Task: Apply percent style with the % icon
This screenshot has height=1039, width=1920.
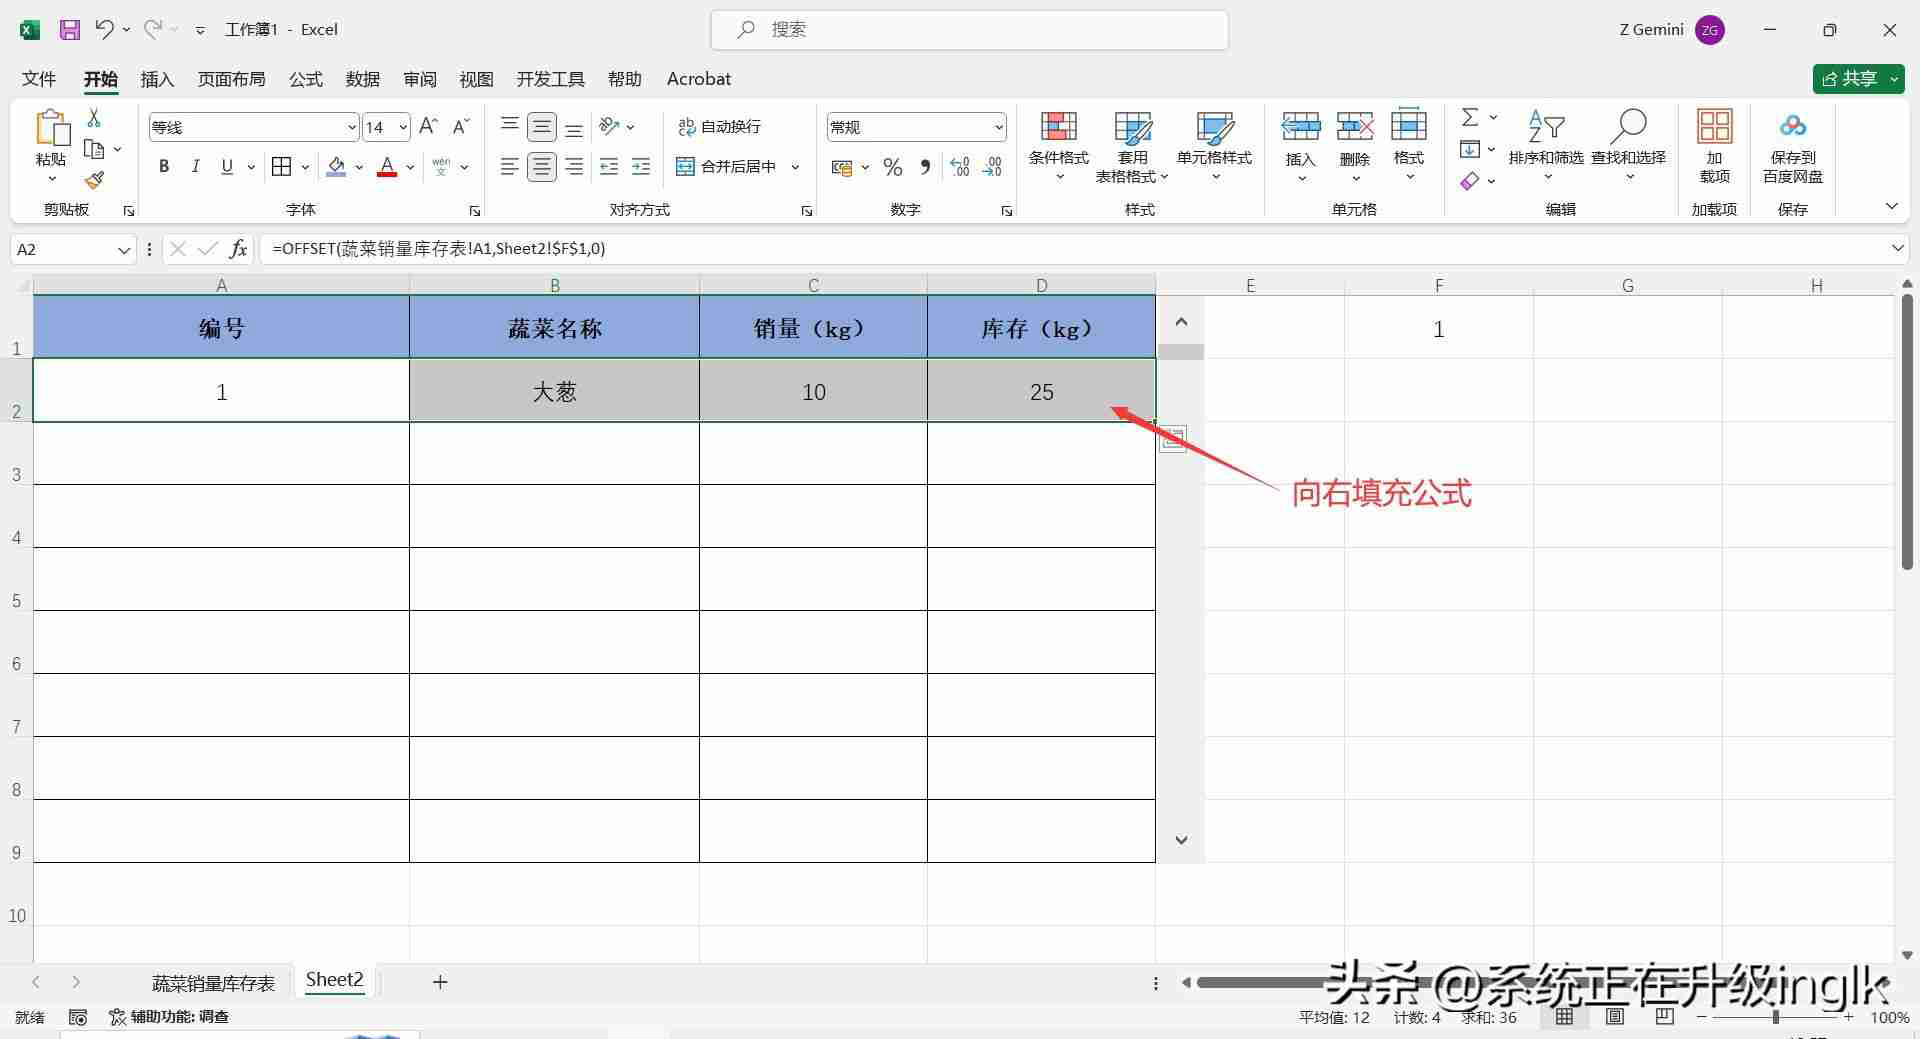Action: 893,167
